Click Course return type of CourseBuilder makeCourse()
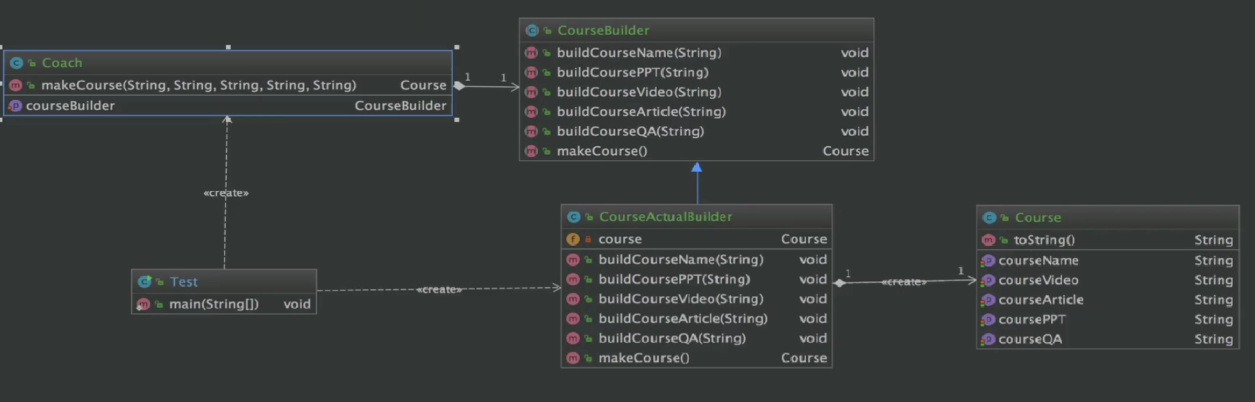The height and width of the screenshot is (402, 1255). pyautogui.click(x=846, y=151)
